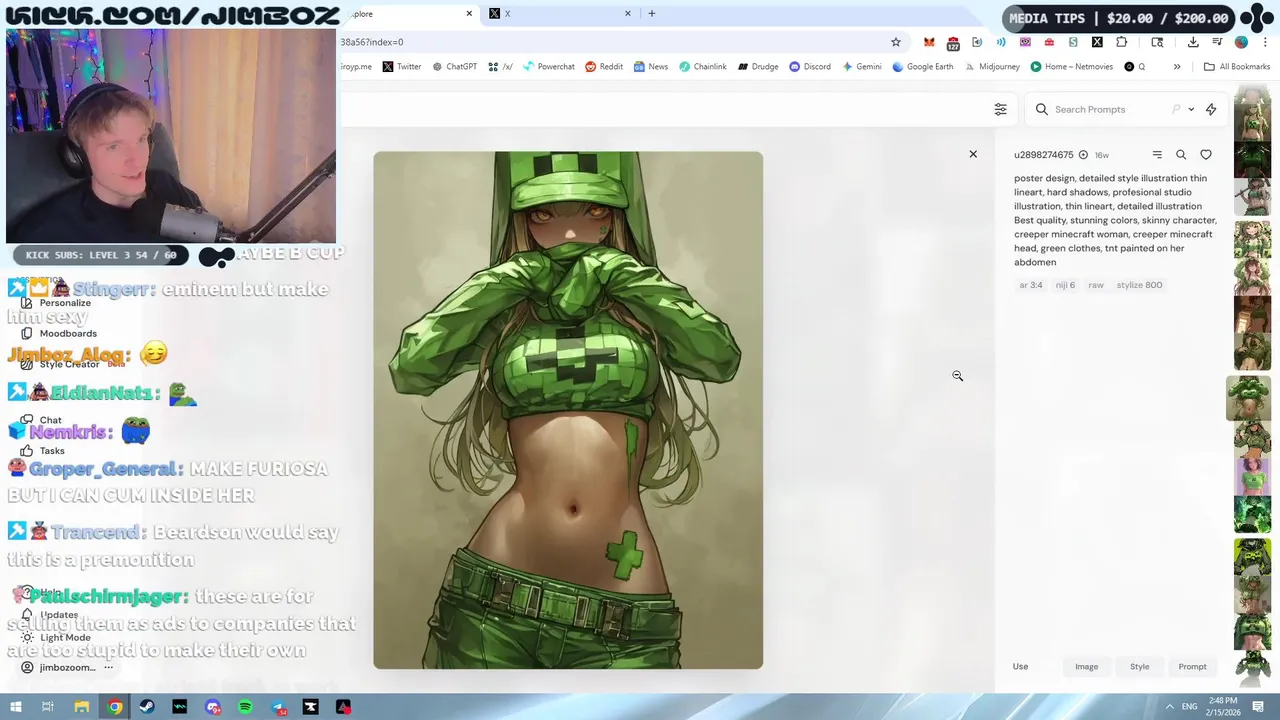The width and height of the screenshot is (1280, 720).
Task: Open a new browser tab with plus button
Action: (652, 14)
